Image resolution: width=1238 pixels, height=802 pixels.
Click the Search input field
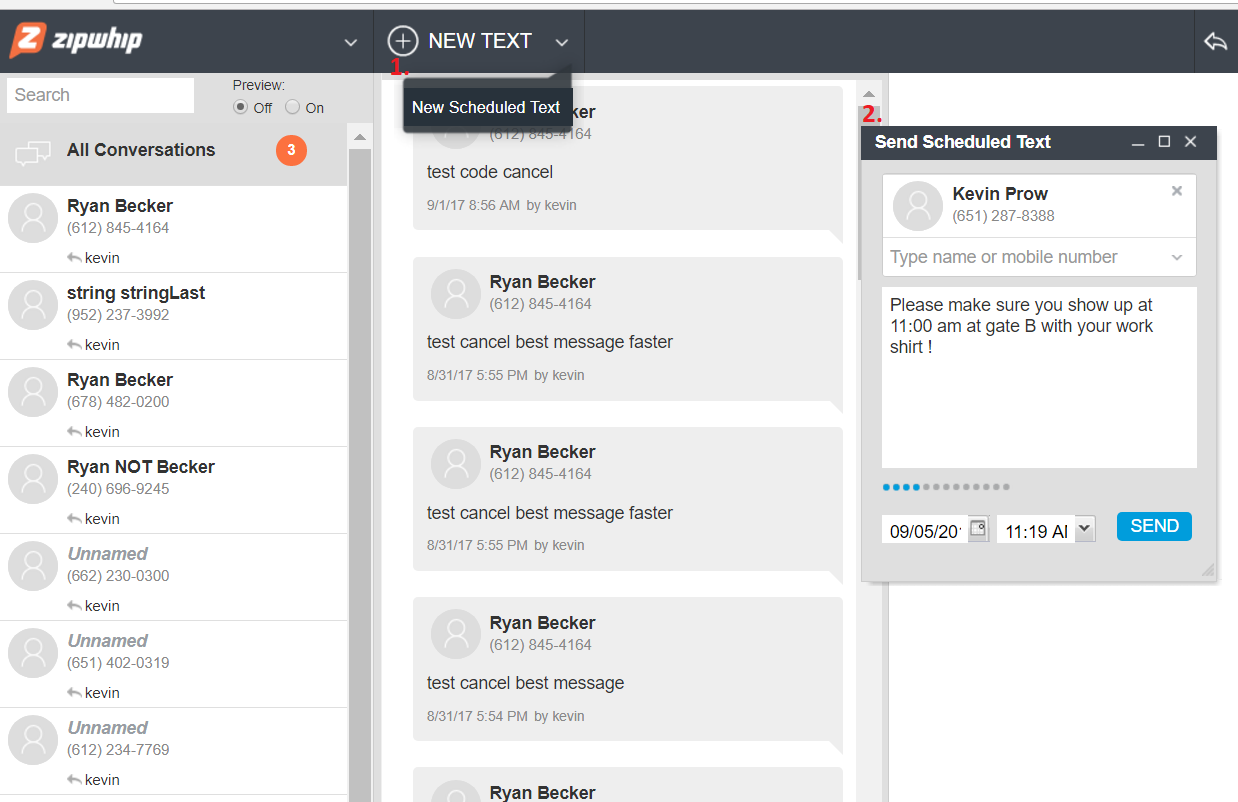(x=100, y=95)
